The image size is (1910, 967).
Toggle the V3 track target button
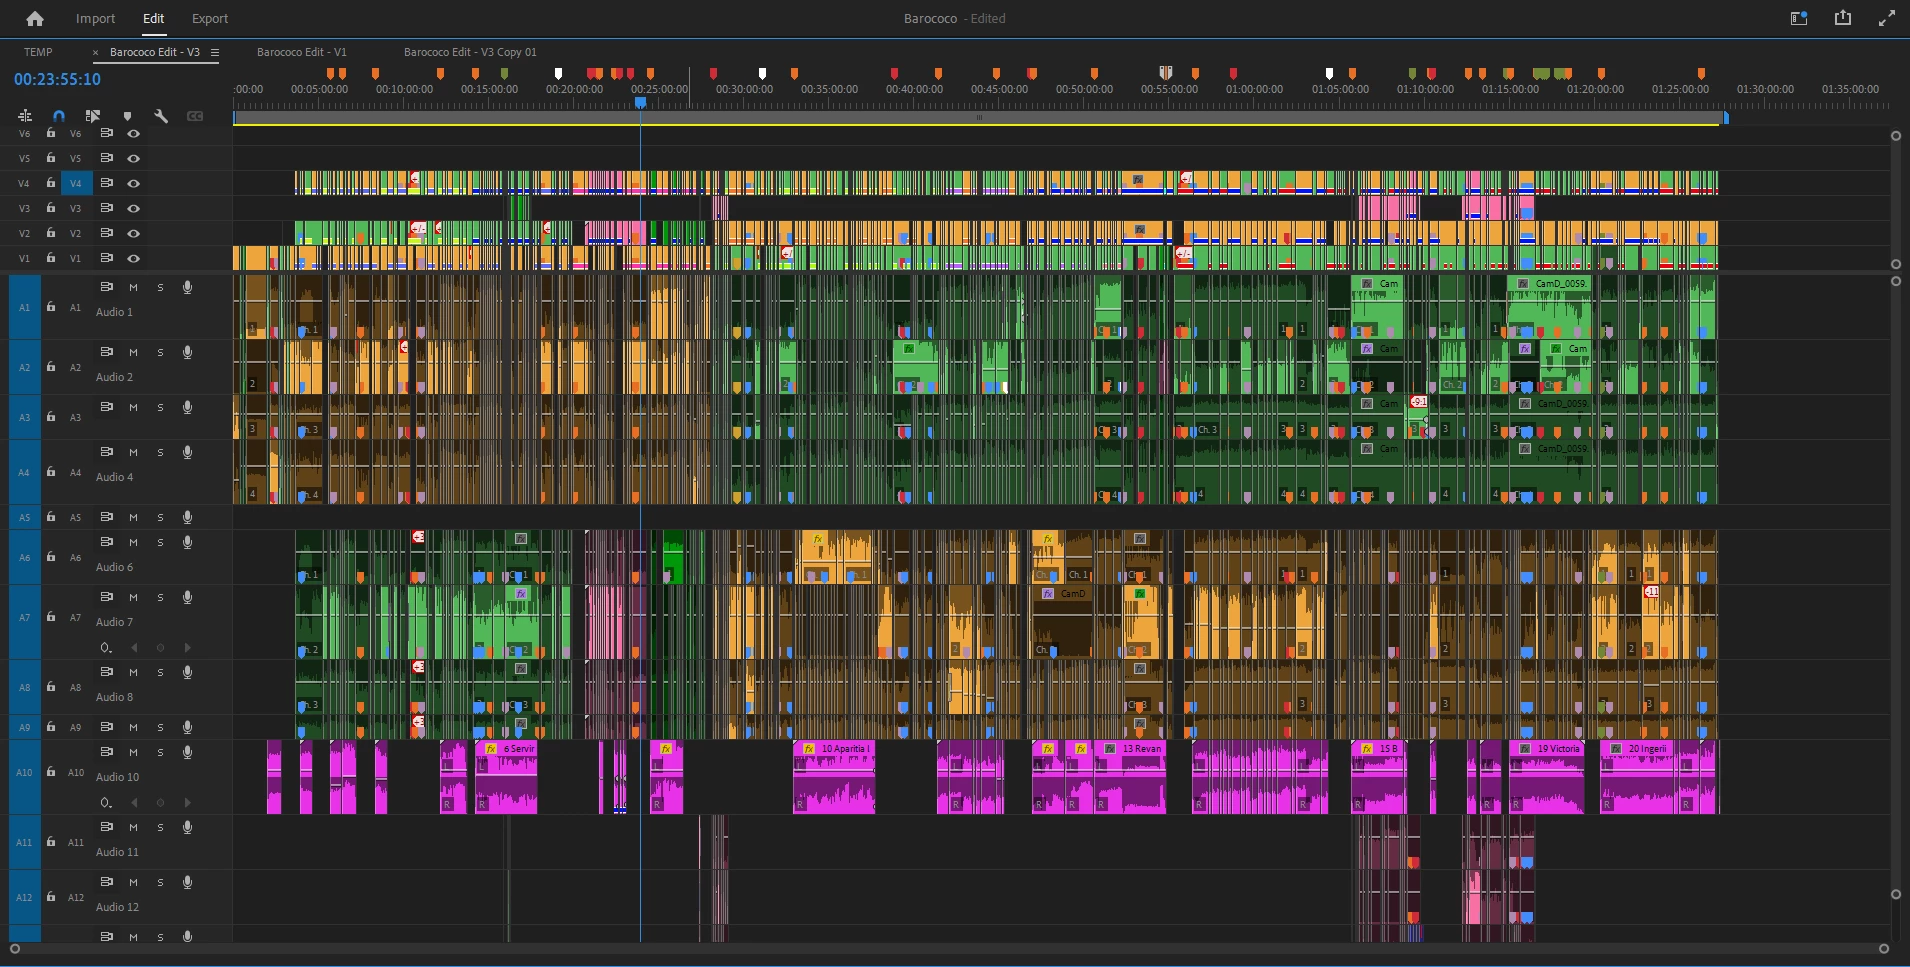click(76, 208)
